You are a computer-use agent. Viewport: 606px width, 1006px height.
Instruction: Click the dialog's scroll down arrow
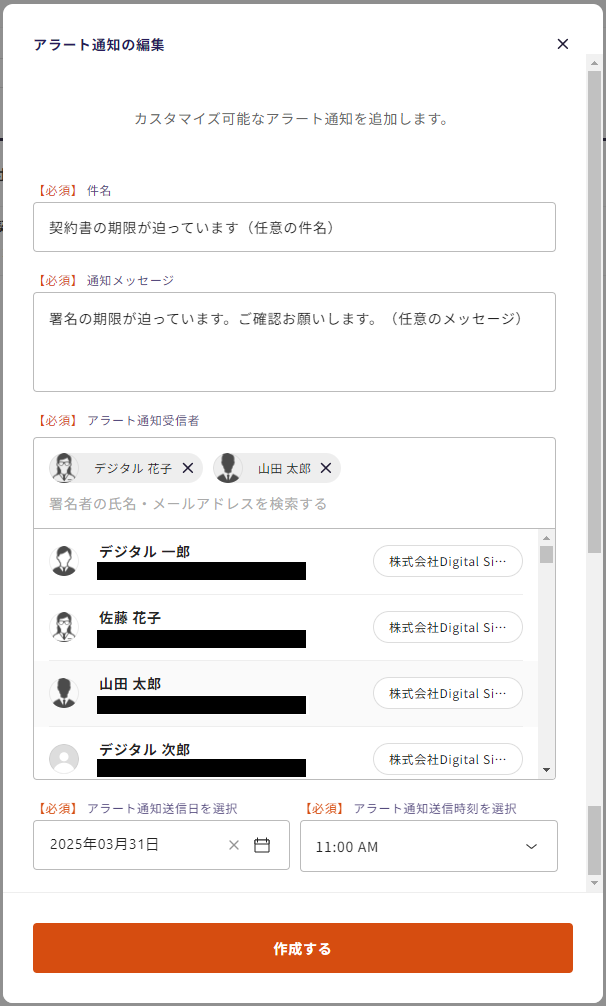pos(594,883)
